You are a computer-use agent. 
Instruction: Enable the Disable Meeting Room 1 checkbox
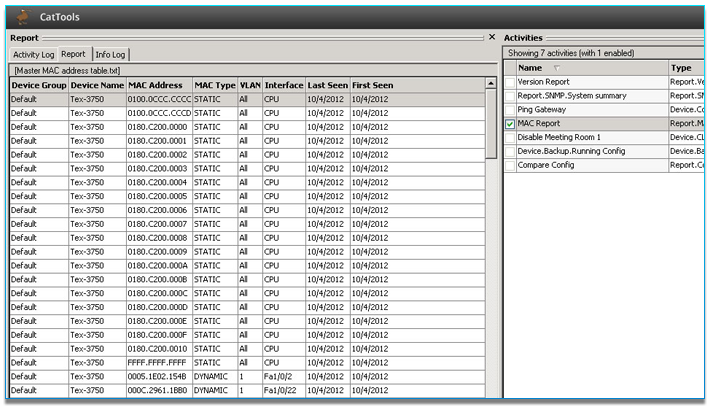510,137
